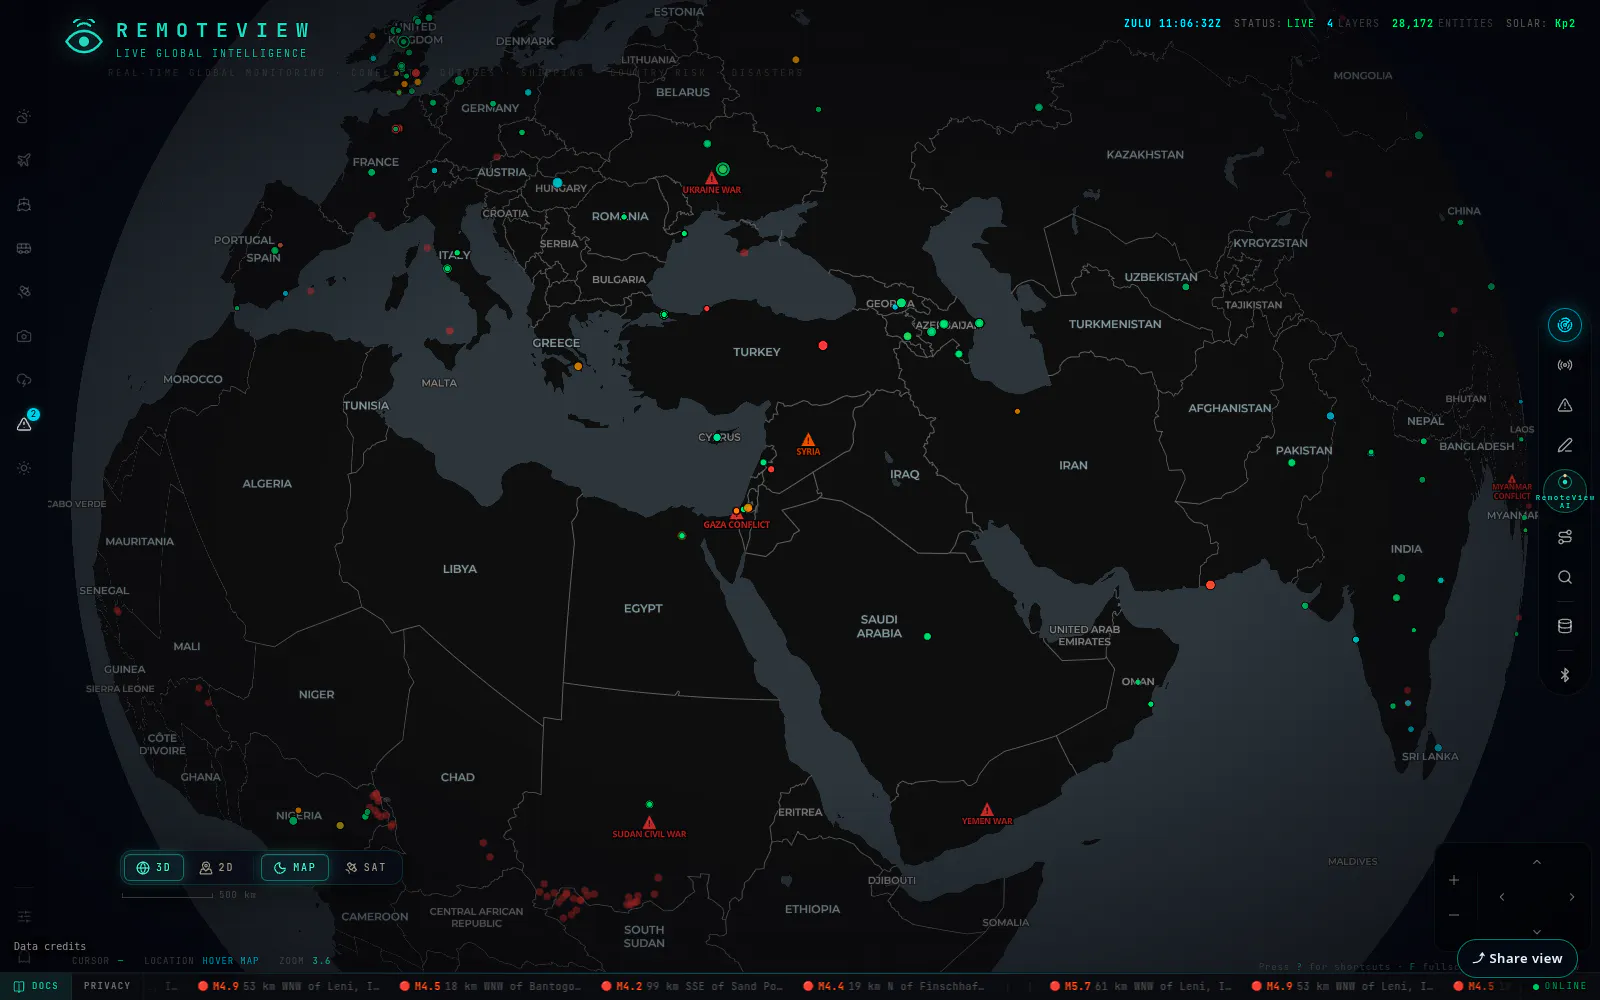This screenshot has width=1600, height=1000.
Task: Select the pencil draw tool
Action: [1565, 445]
